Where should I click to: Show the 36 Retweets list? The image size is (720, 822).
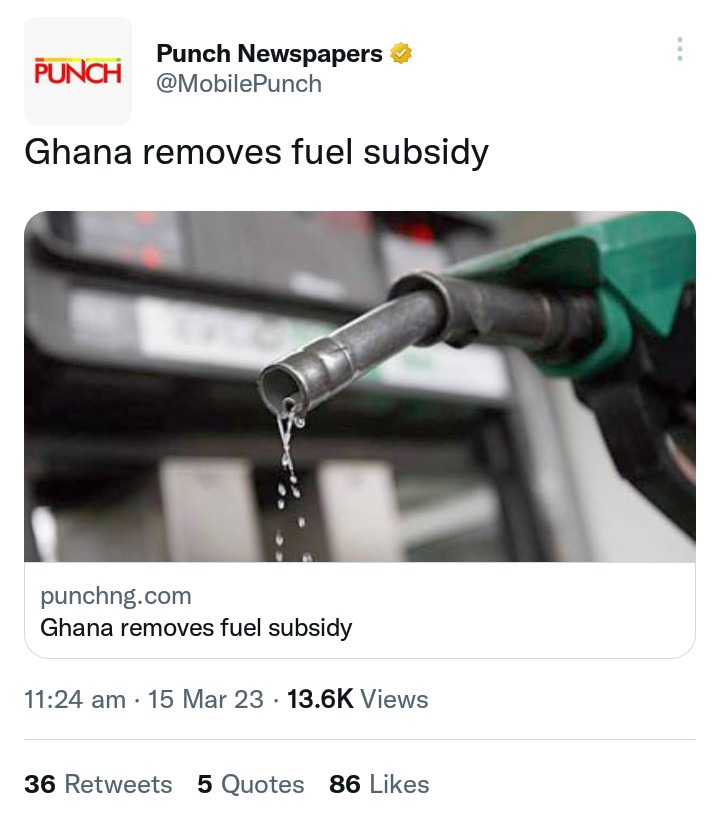tap(98, 784)
